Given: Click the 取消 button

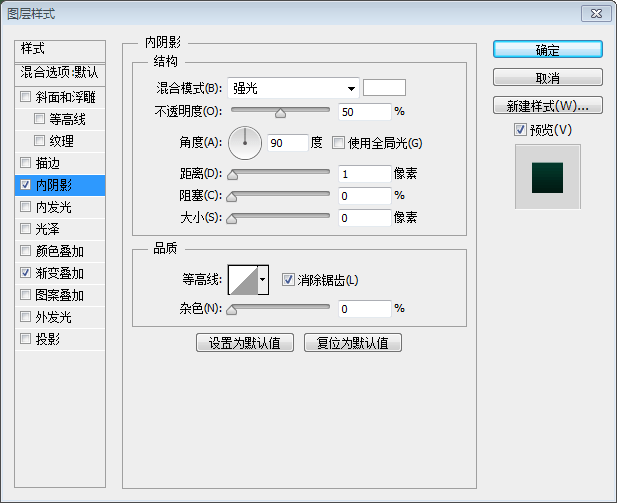Looking at the screenshot, I should click(x=547, y=78).
